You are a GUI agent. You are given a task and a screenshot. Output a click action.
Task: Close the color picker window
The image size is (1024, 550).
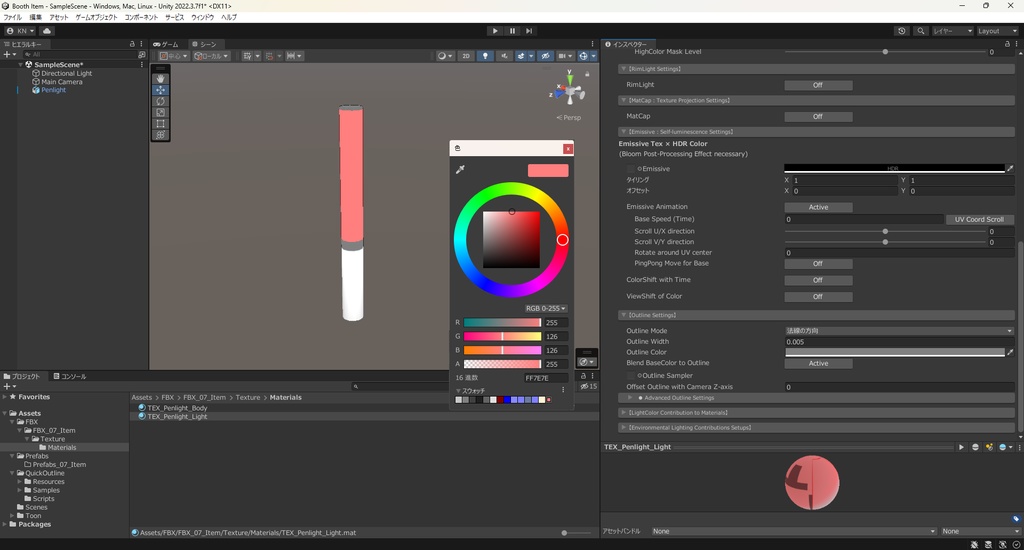[x=568, y=149]
